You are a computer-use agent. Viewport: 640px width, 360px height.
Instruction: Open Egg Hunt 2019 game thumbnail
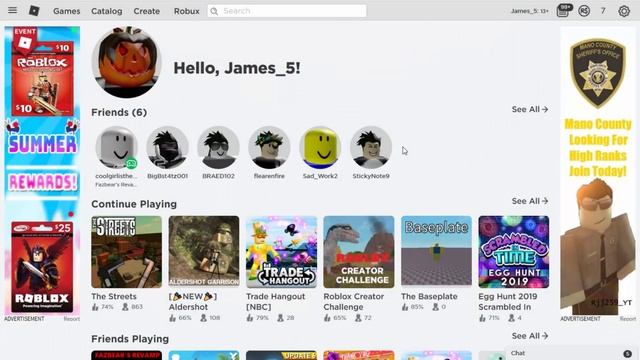[x=513, y=252]
